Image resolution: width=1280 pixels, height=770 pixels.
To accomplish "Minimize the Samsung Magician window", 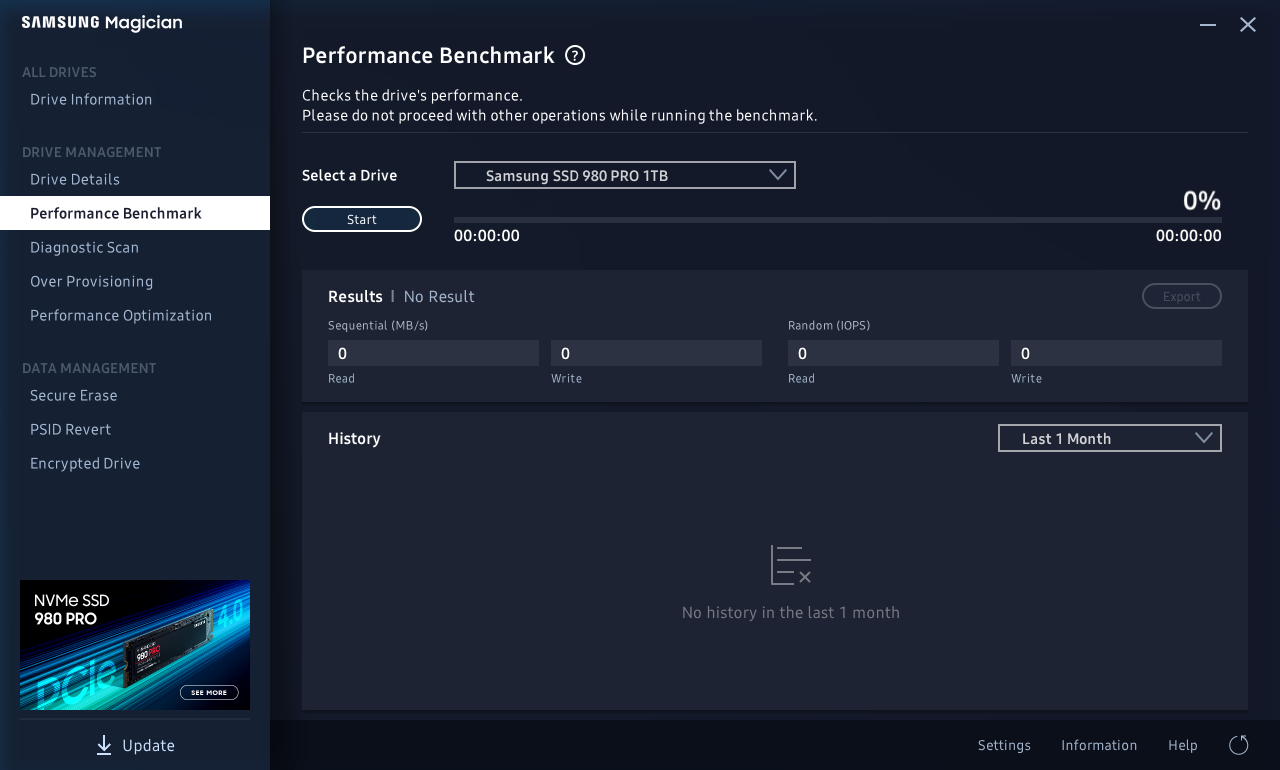I will pos(1208,25).
